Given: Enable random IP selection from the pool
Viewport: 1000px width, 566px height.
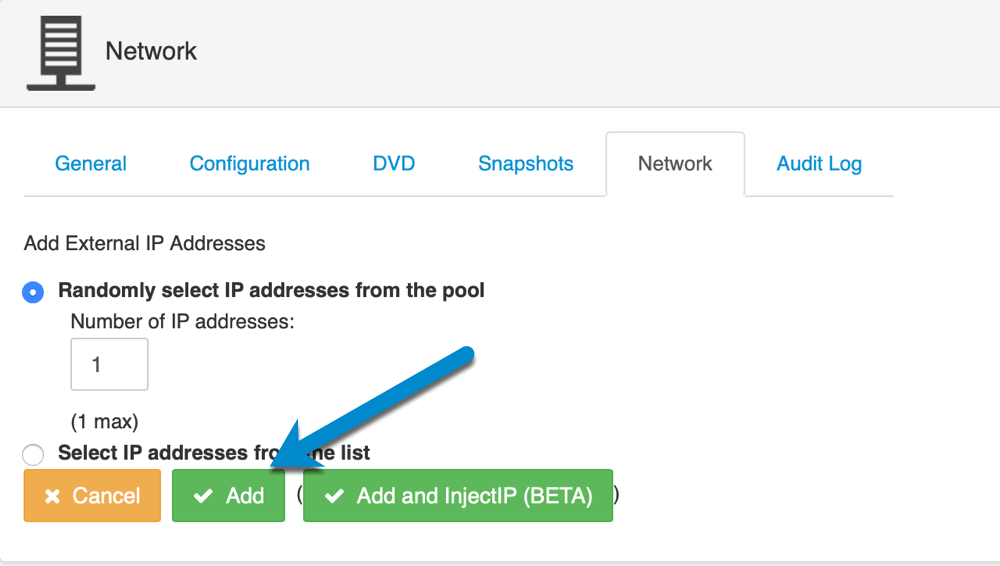Looking at the screenshot, I should pos(33,292).
